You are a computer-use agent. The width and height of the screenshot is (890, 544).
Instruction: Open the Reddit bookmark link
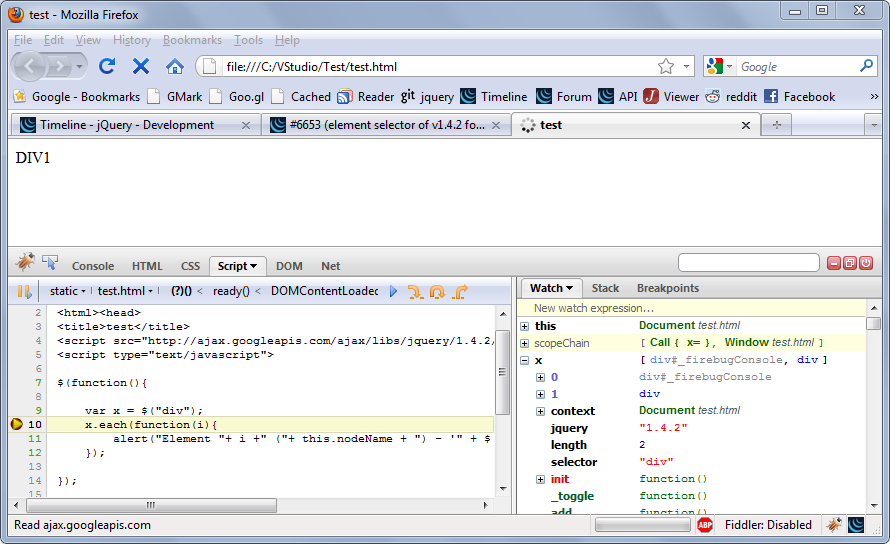pos(728,97)
